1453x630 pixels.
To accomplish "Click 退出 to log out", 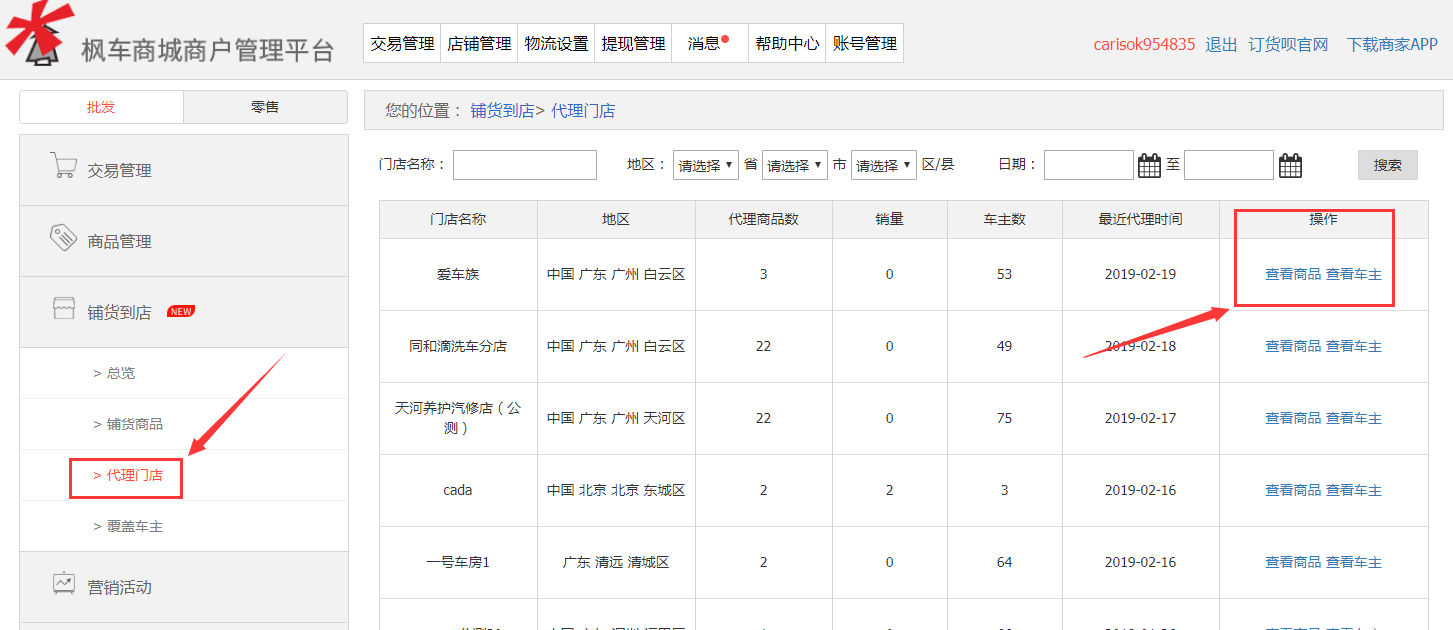I will click(x=1219, y=44).
